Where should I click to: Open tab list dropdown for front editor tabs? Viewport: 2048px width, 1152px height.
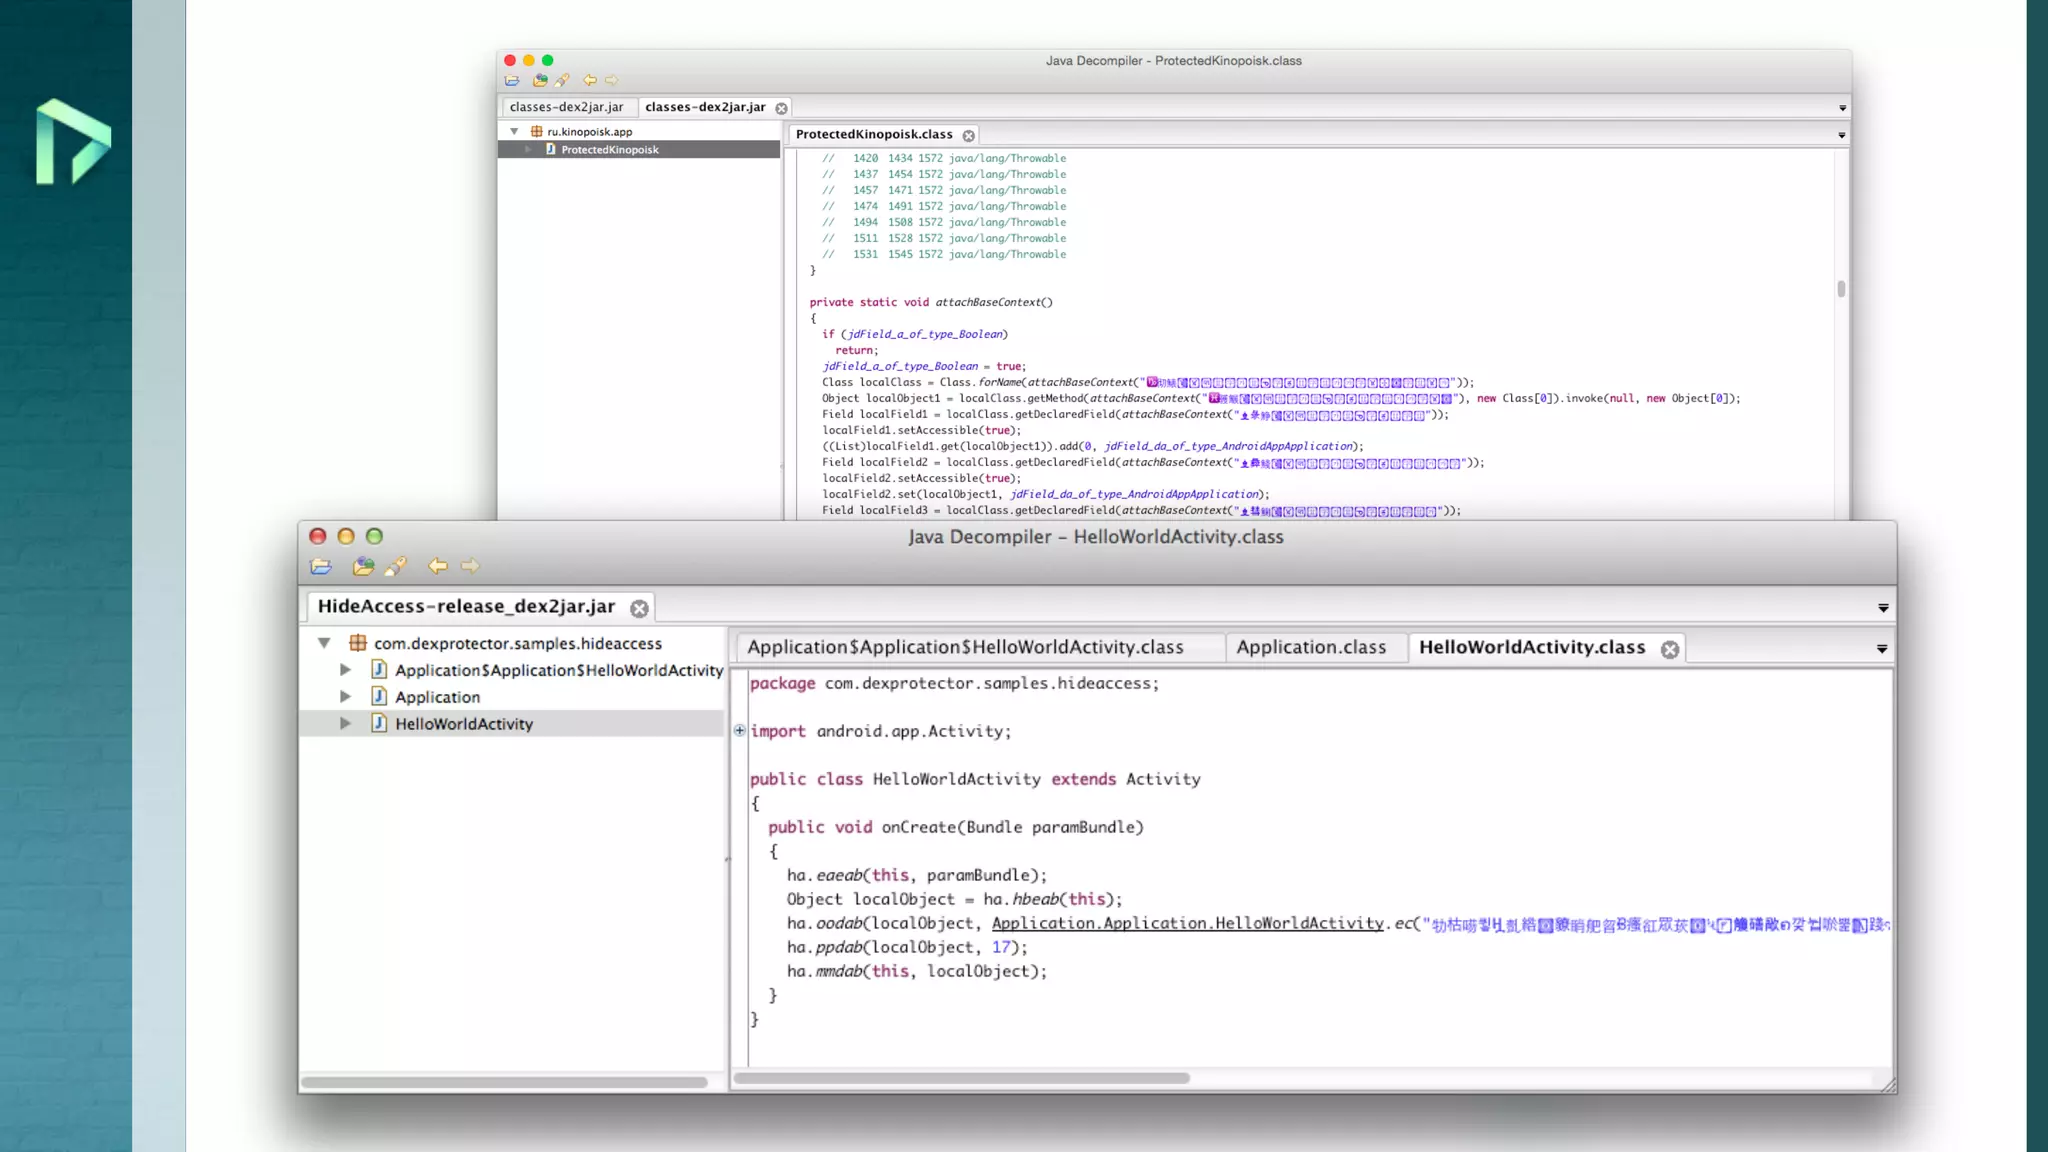[1881, 649]
